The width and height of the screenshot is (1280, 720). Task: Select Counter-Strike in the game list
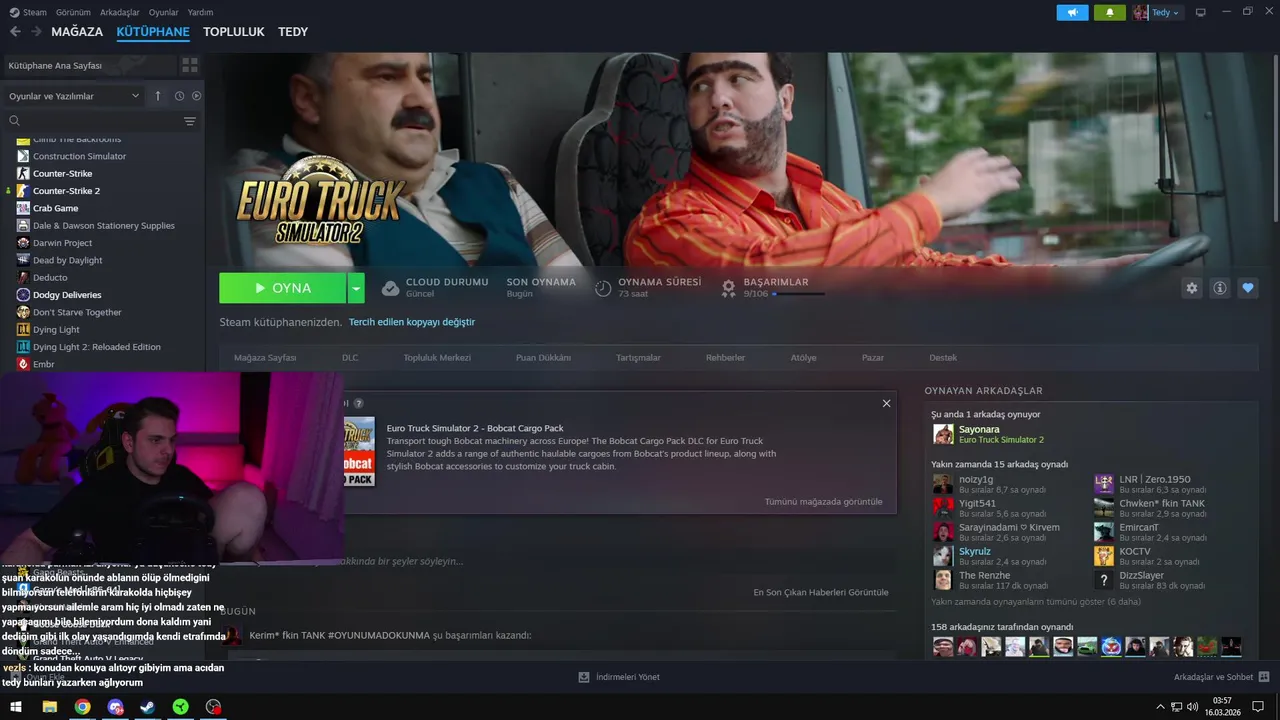click(62, 173)
